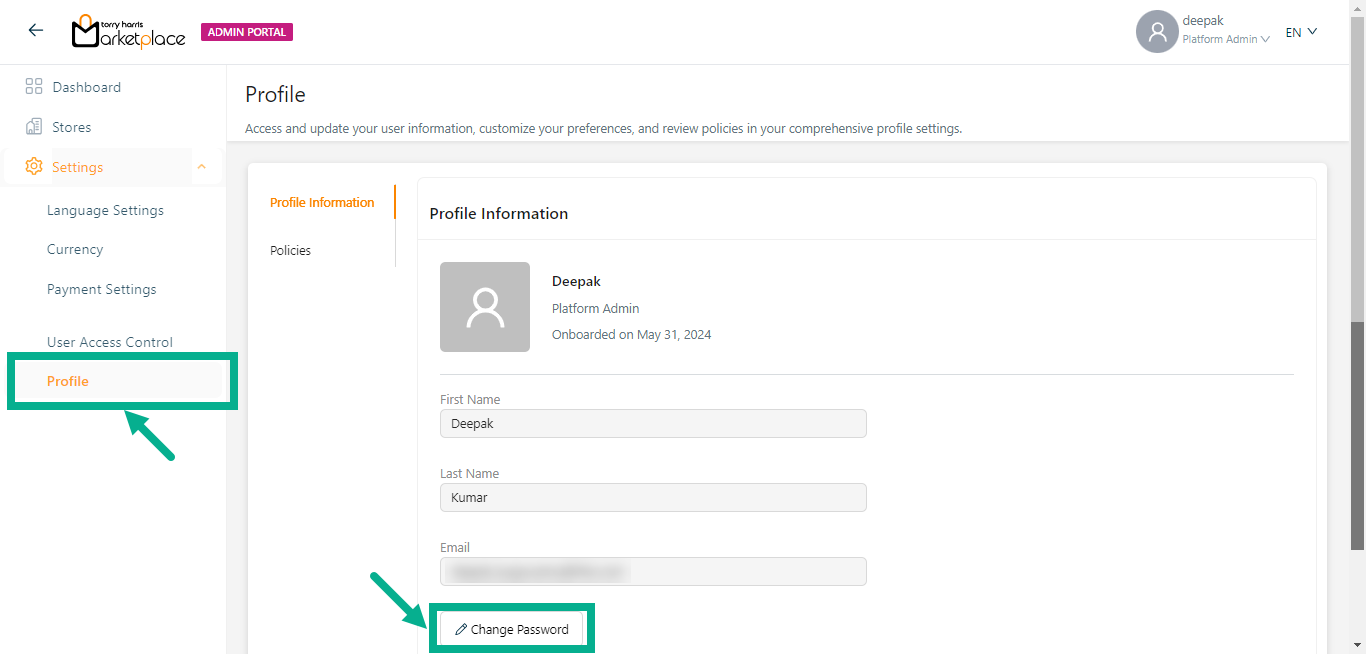The height and width of the screenshot is (654, 1366).
Task: Click the Change Password button
Action: (x=512, y=630)
